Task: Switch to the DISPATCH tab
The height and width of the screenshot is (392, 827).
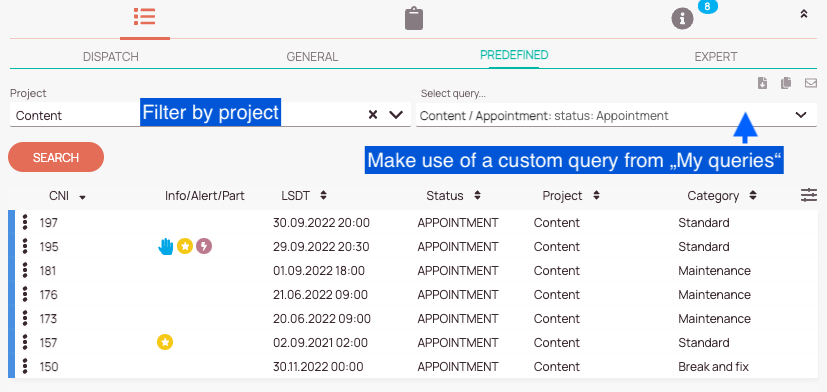Action: coord(111,57)
